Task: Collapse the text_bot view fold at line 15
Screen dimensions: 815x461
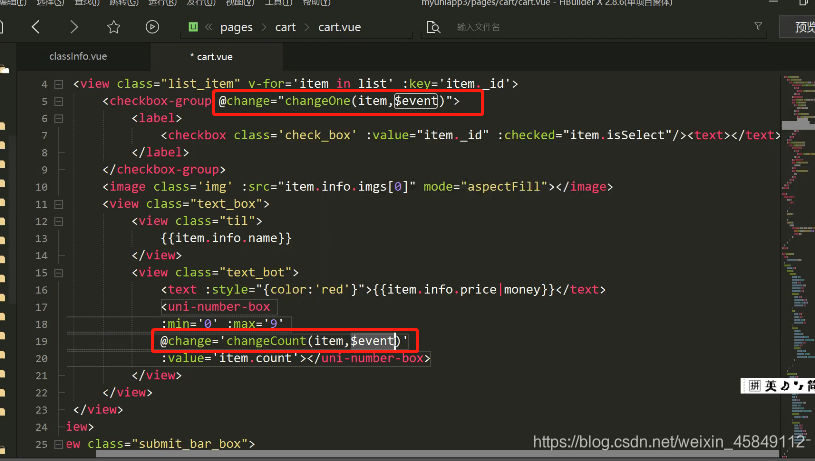Action: click(x=59, y=273)
